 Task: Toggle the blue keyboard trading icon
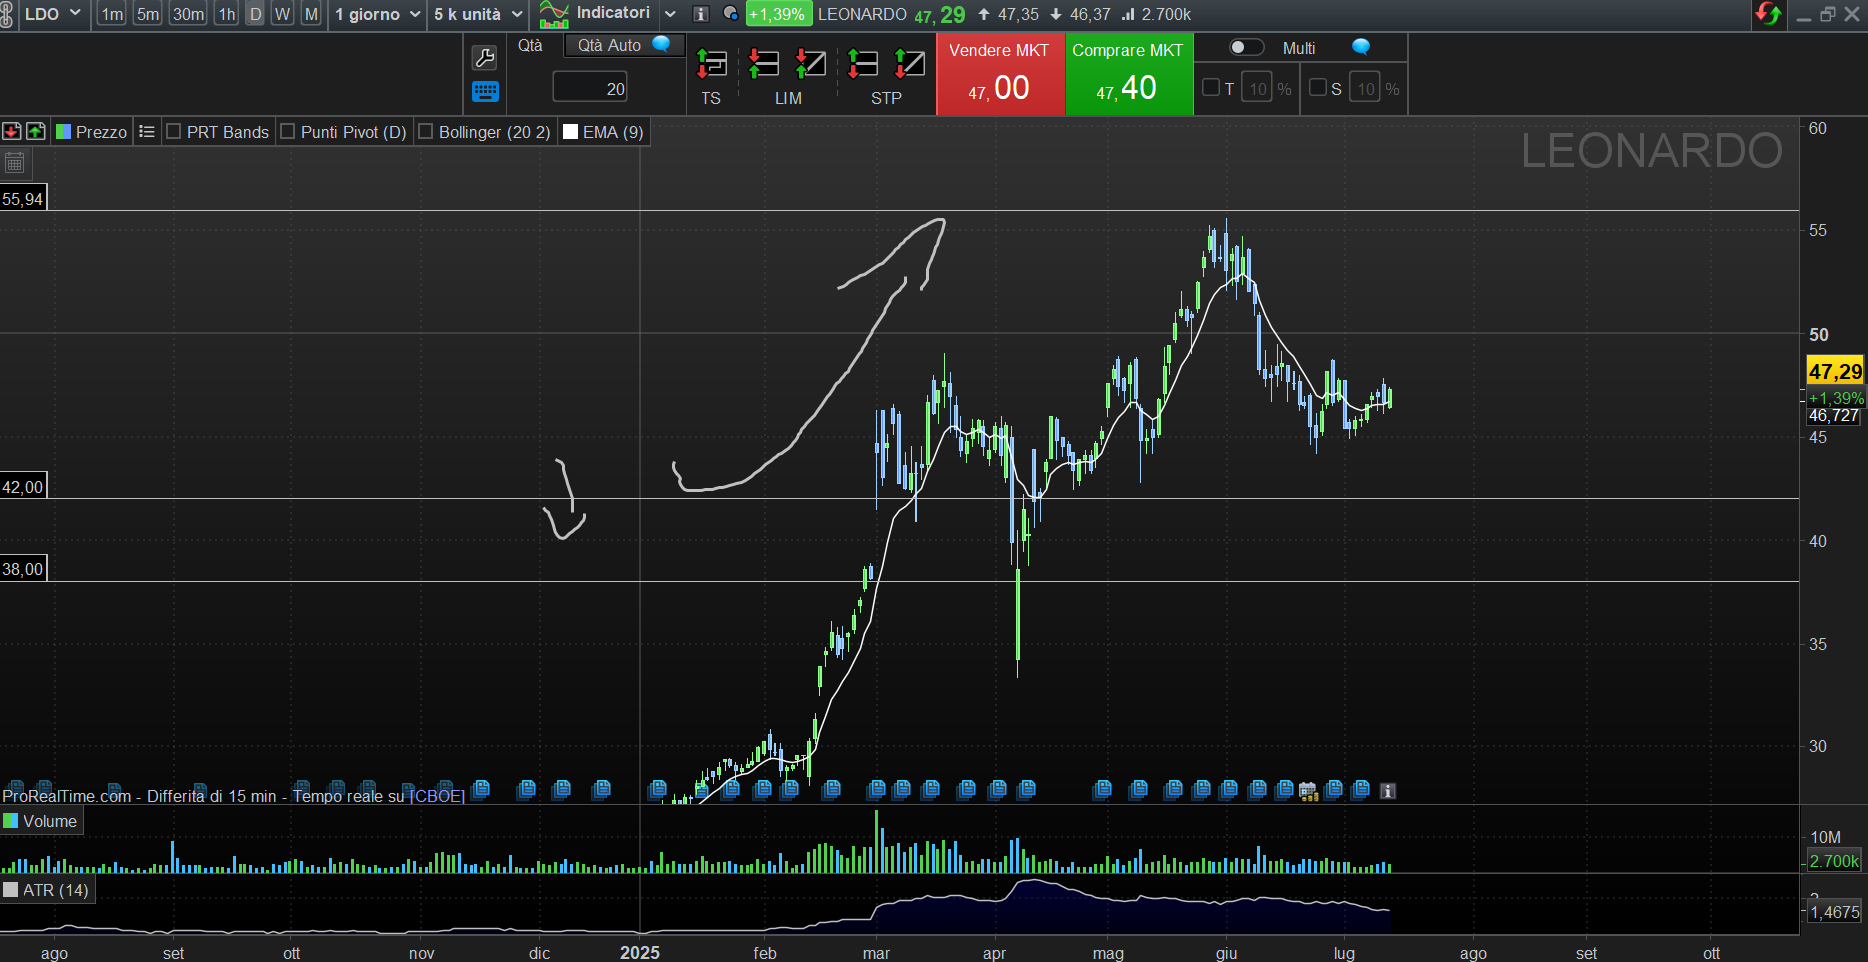485,92
